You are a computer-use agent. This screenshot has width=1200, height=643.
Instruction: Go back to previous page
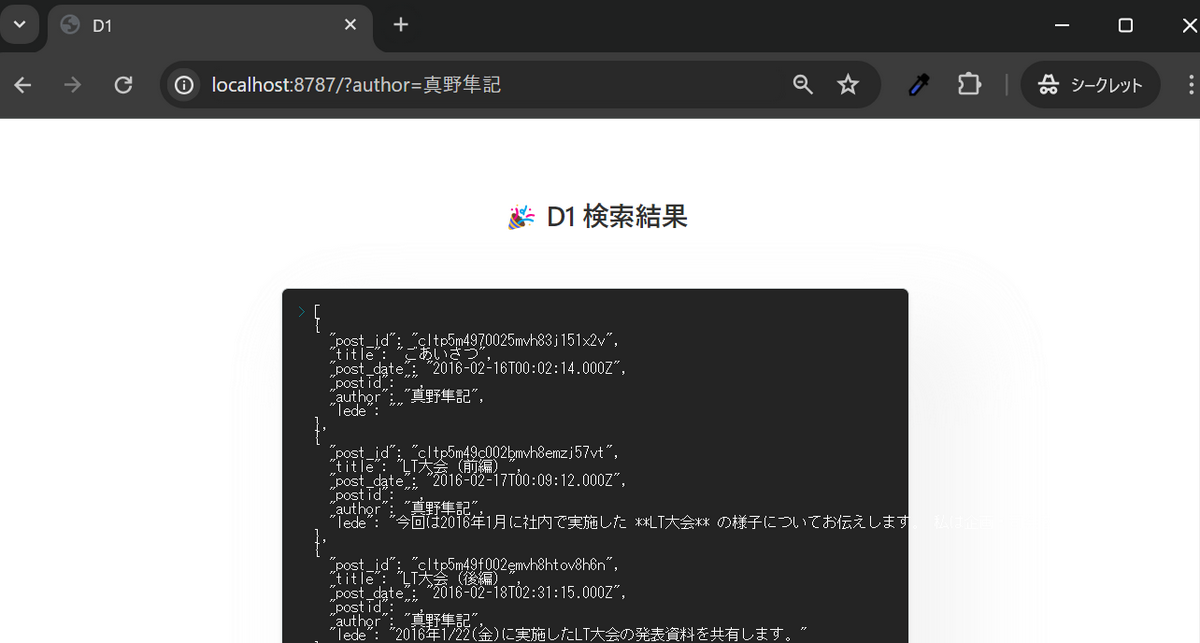[x=23, y=85]
